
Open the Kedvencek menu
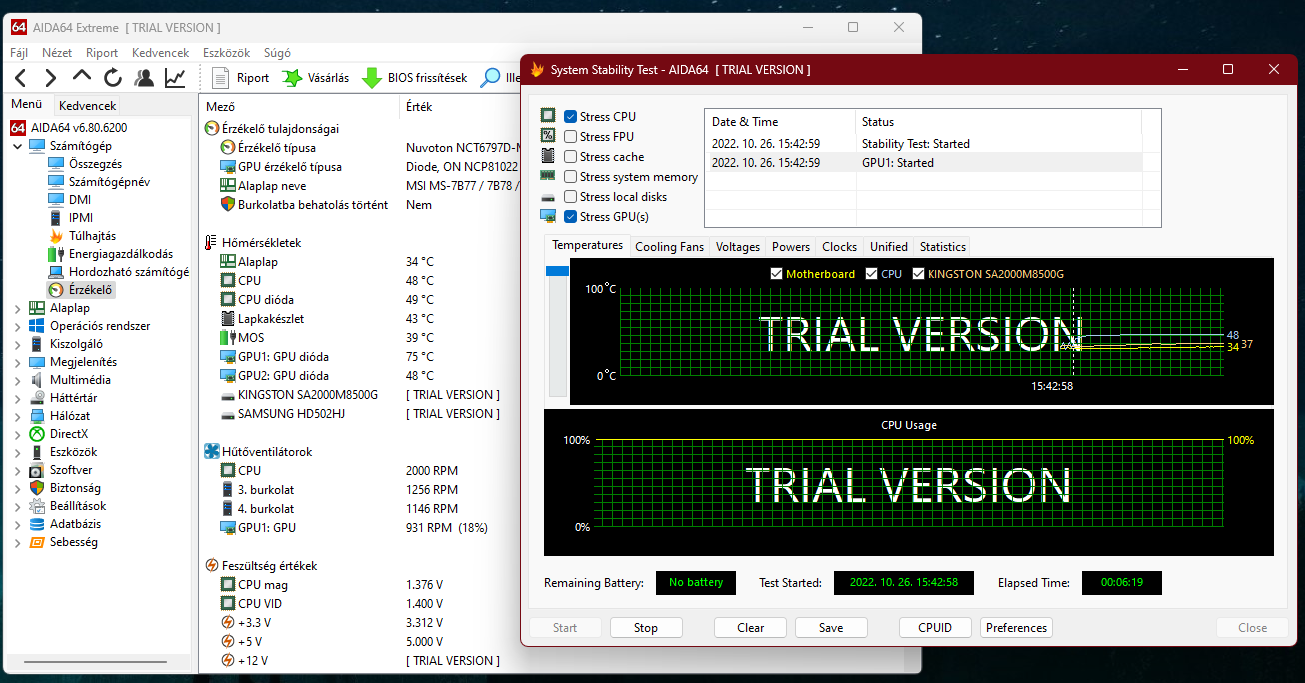click(161, 53)
